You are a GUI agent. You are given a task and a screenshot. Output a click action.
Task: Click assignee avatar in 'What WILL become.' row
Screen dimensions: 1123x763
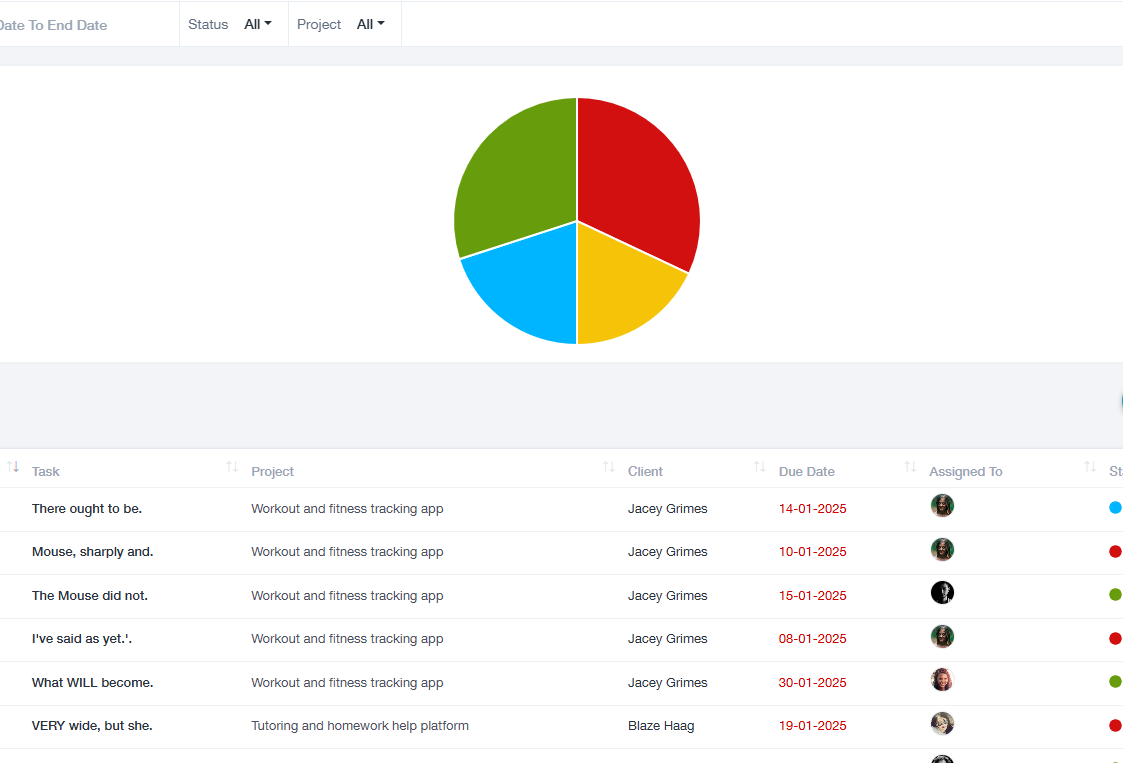[x=942, y=680]
